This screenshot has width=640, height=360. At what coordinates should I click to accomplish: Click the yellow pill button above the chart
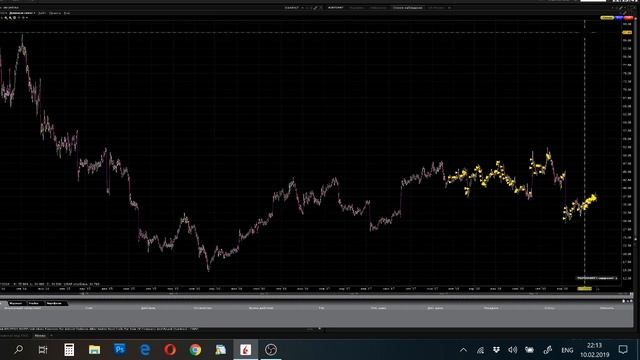tap(607, 18)
